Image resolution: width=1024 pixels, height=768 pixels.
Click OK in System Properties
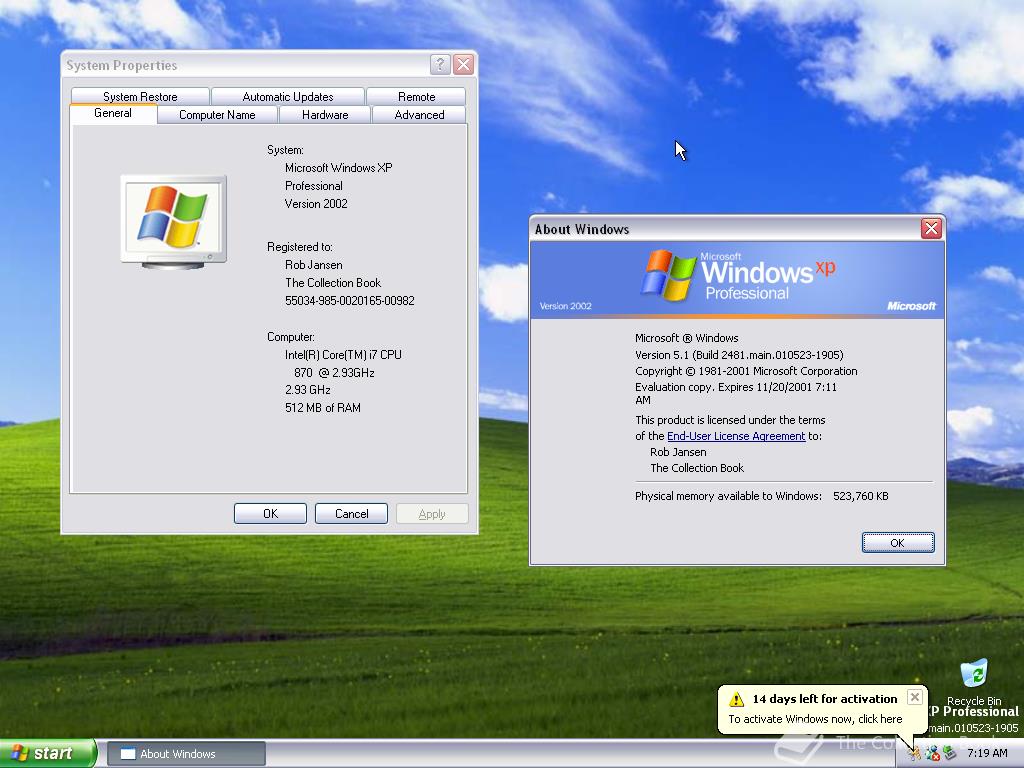pyautogui.click(x=270, y=514)
